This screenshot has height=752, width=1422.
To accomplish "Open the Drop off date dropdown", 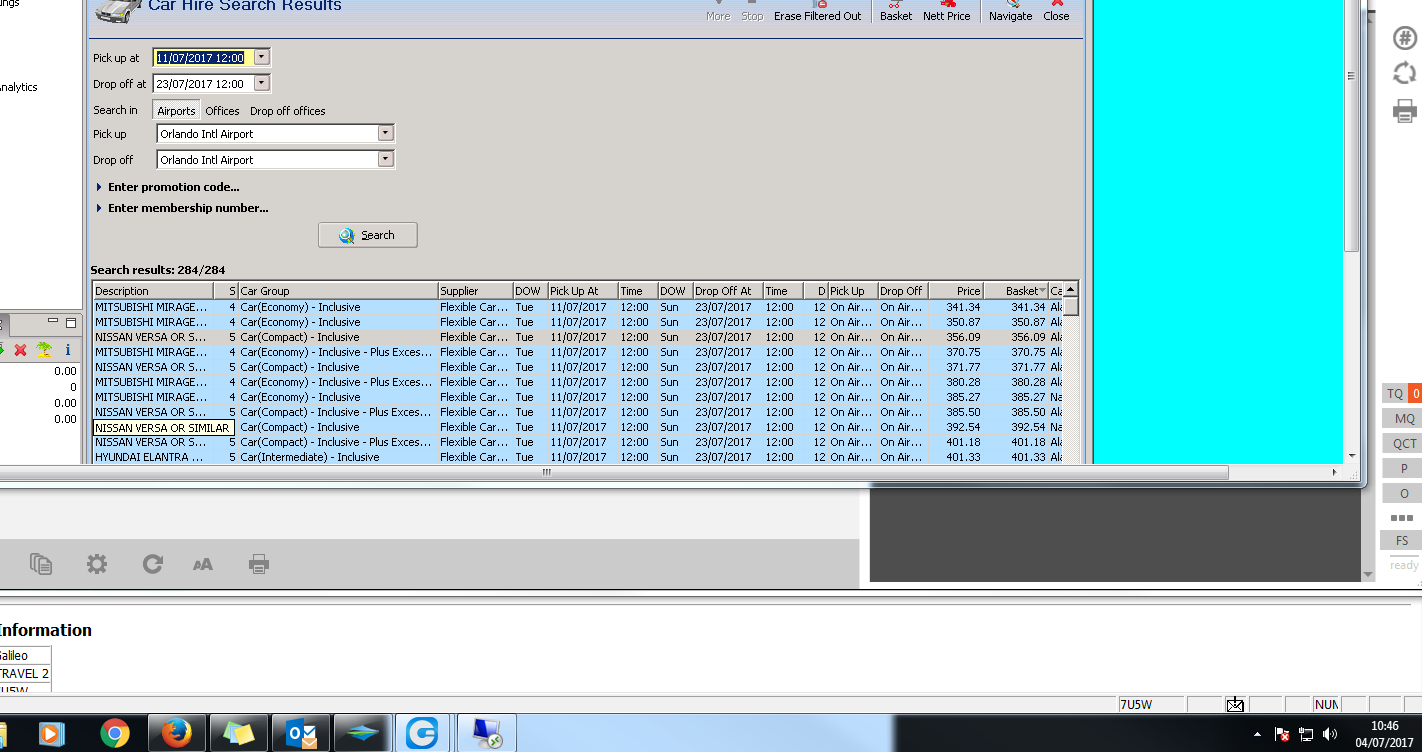I will (262, 83).
